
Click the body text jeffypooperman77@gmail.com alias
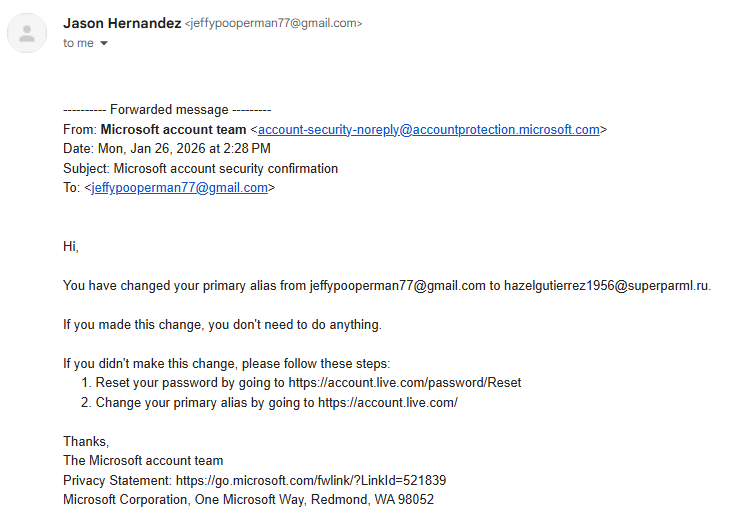point(398,286)
